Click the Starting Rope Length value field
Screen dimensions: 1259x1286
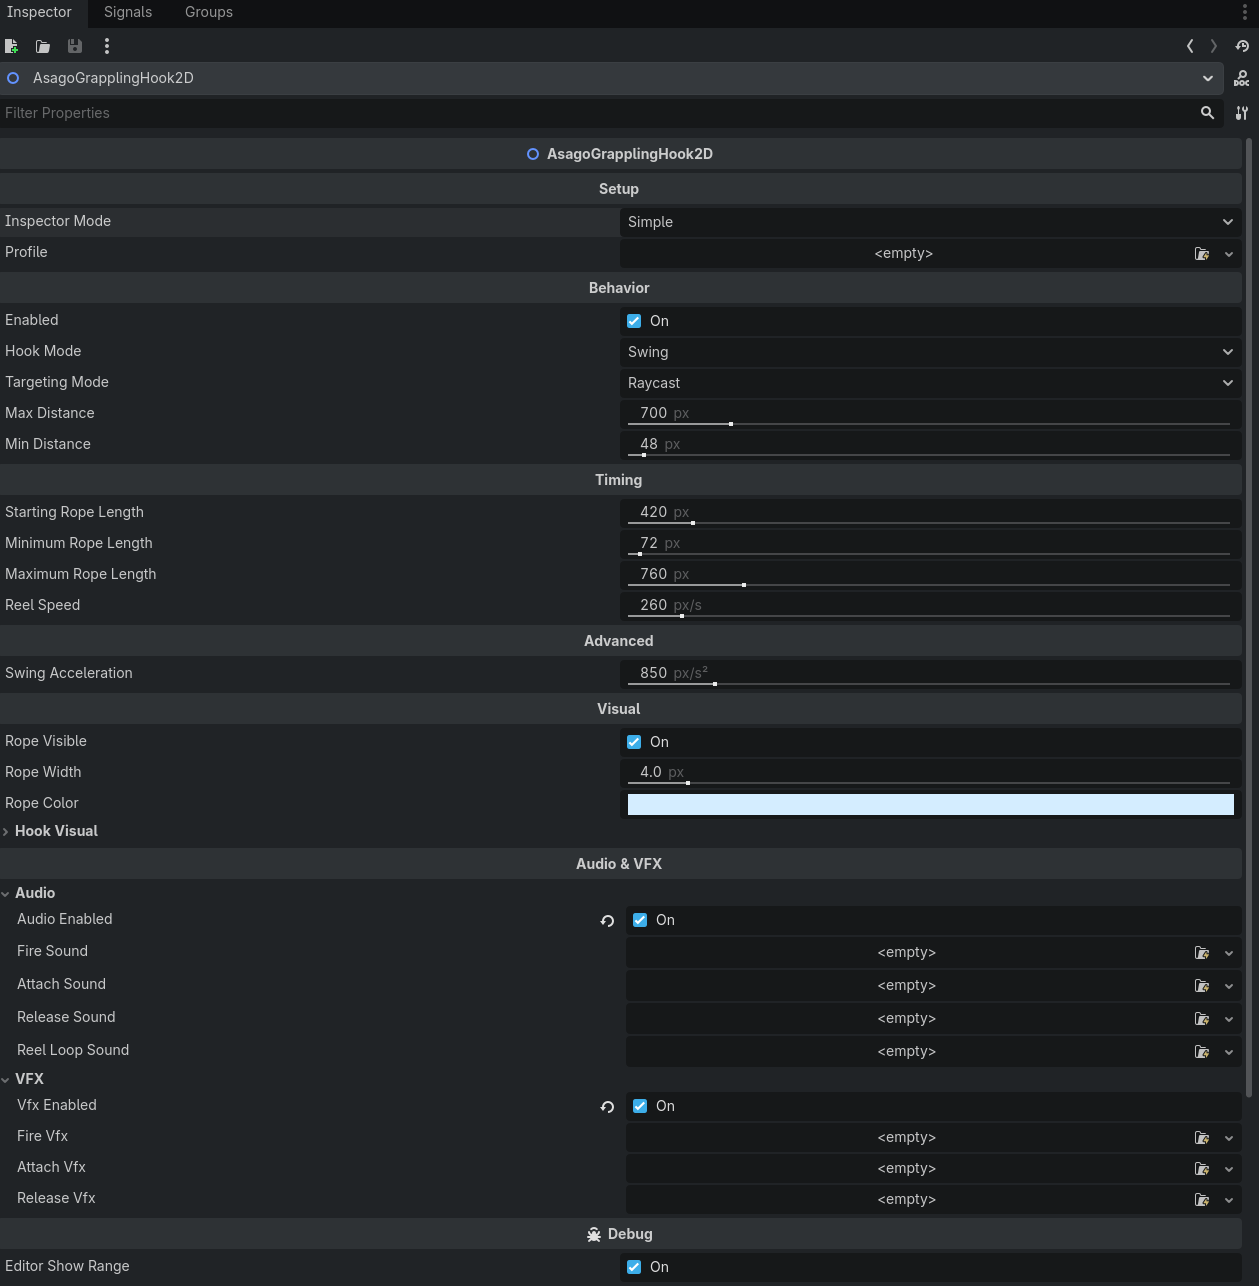tap(930, 512)
